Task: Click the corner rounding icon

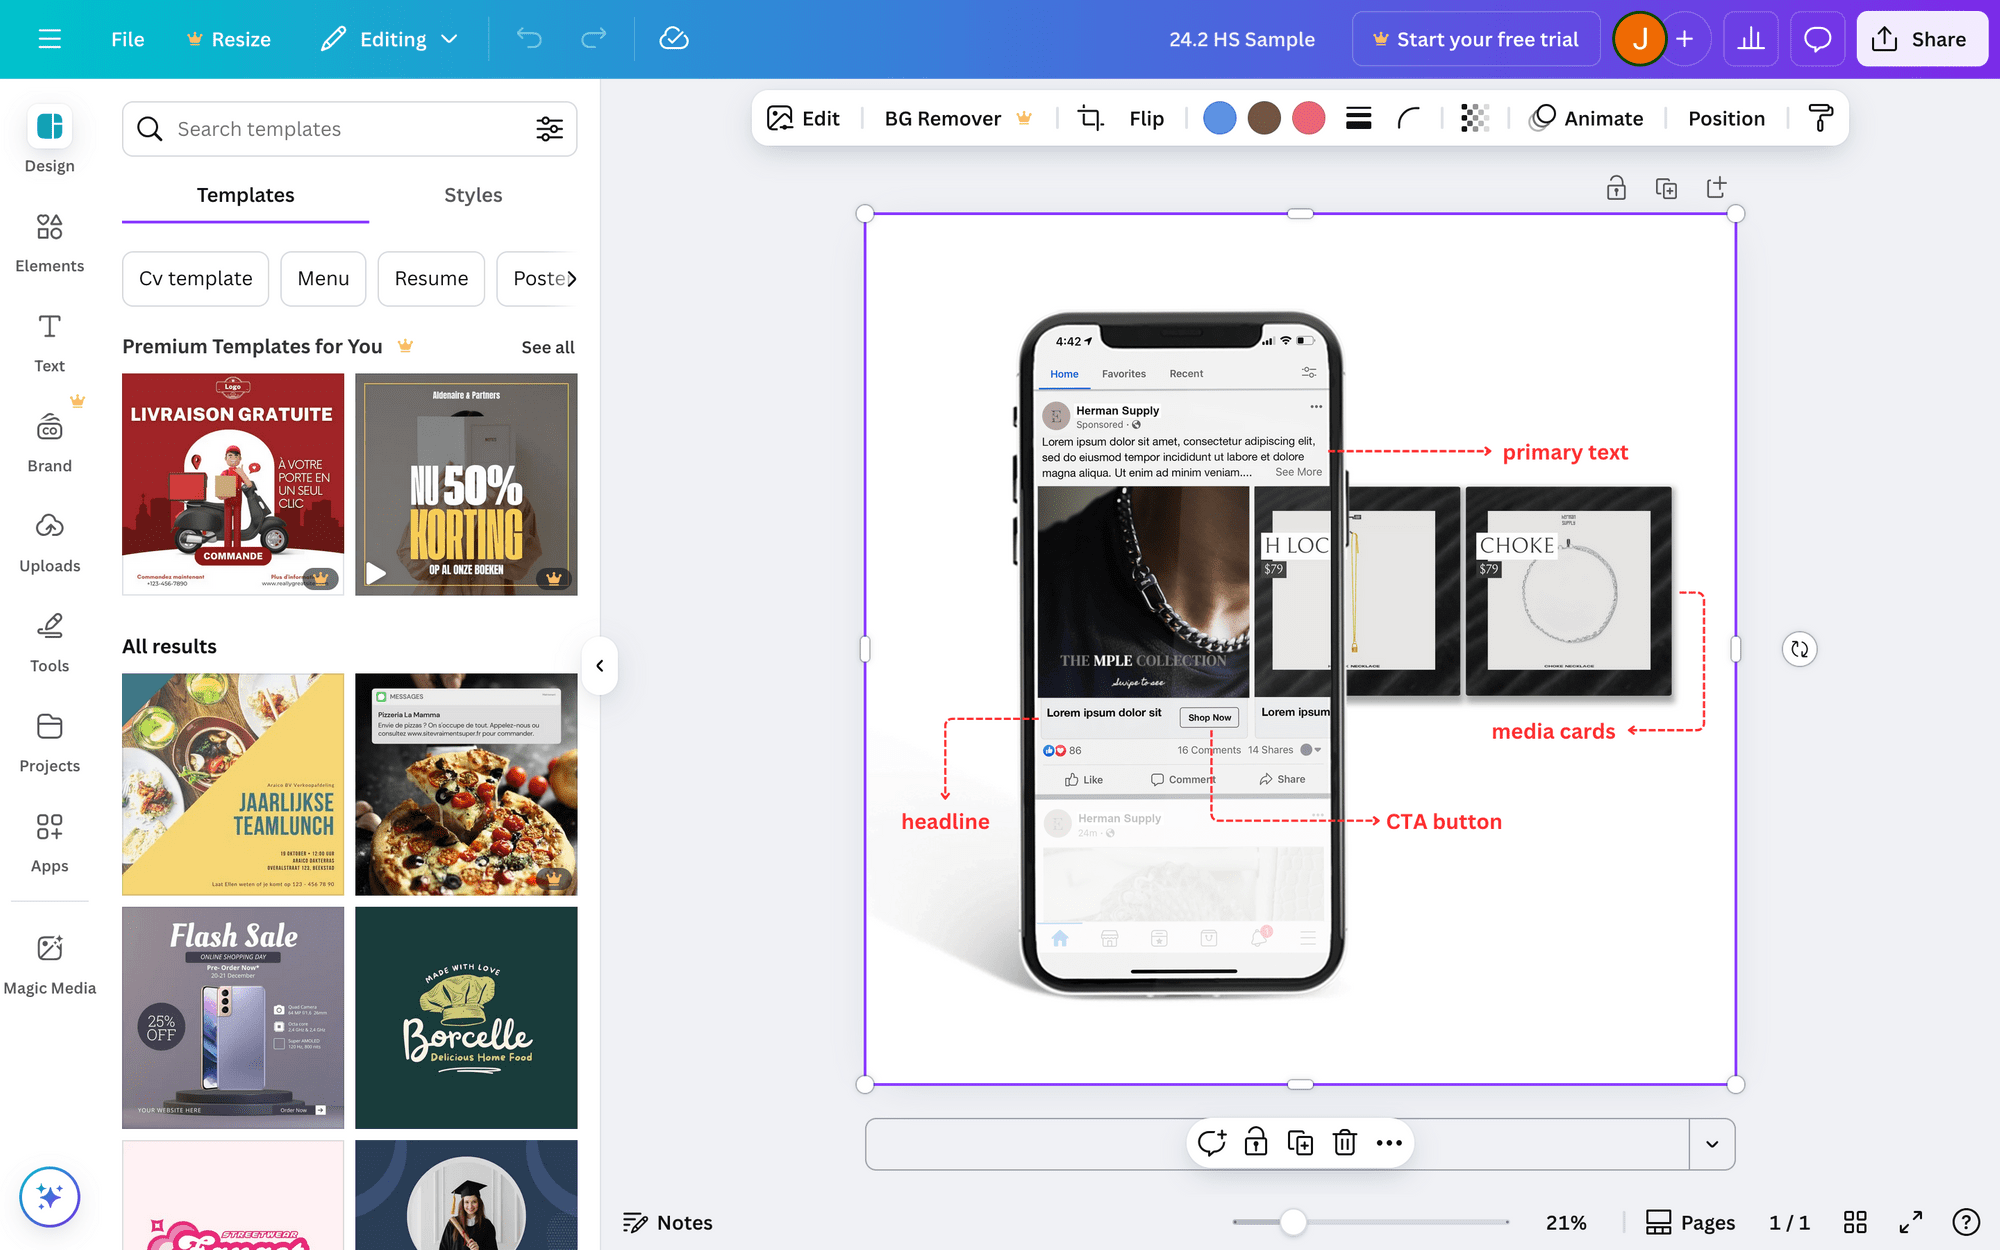Action: pos(1408,119)
